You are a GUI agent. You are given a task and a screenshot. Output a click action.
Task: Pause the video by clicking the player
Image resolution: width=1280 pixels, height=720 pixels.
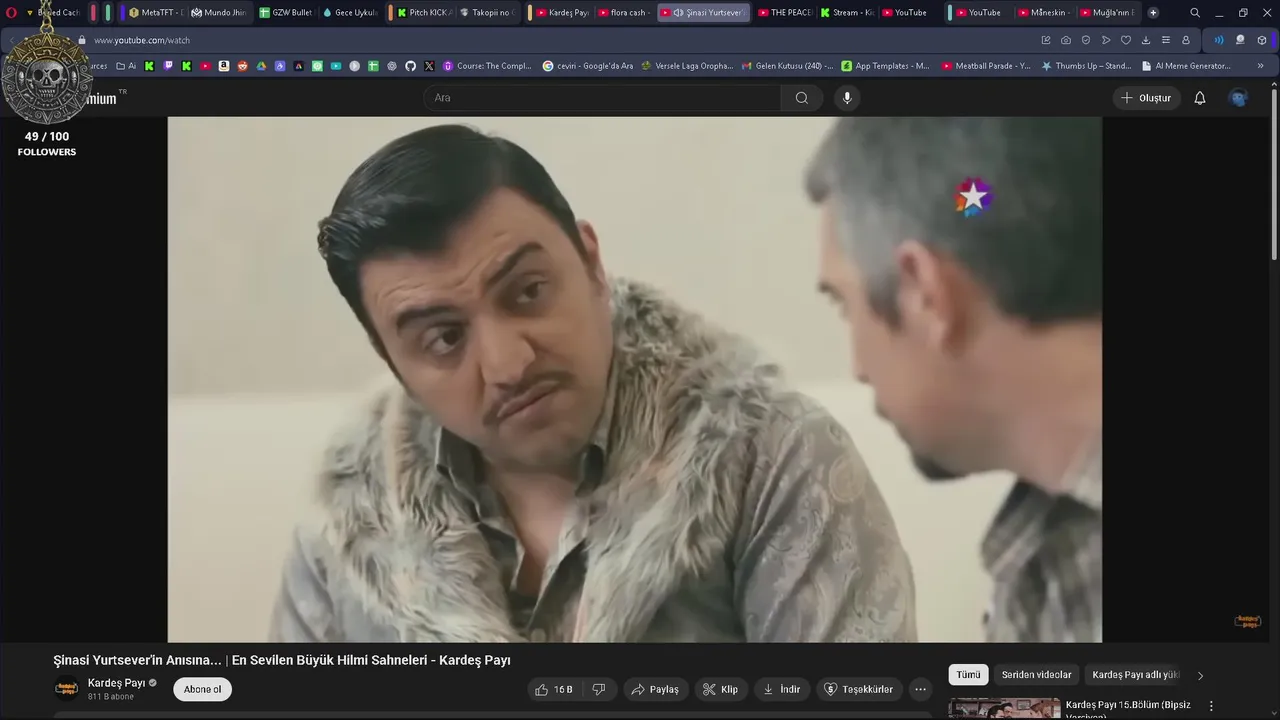634,379
